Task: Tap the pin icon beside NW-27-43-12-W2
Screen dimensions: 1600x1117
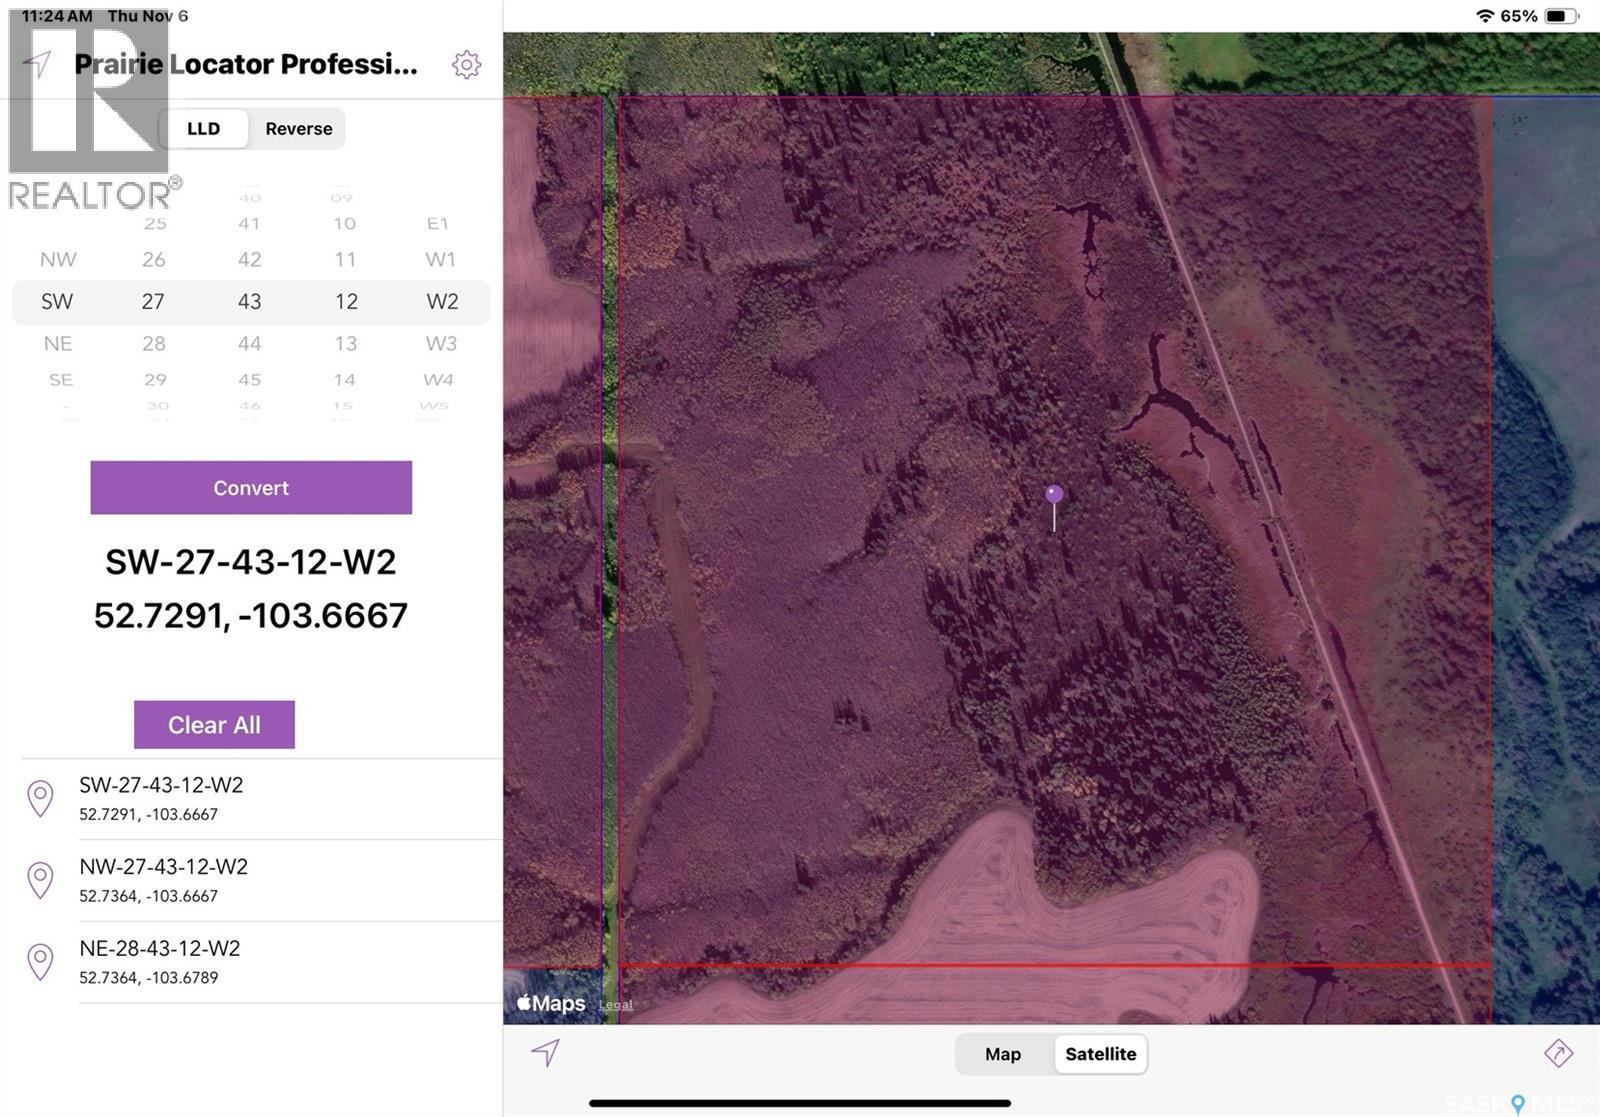Action: click(40, 879)
